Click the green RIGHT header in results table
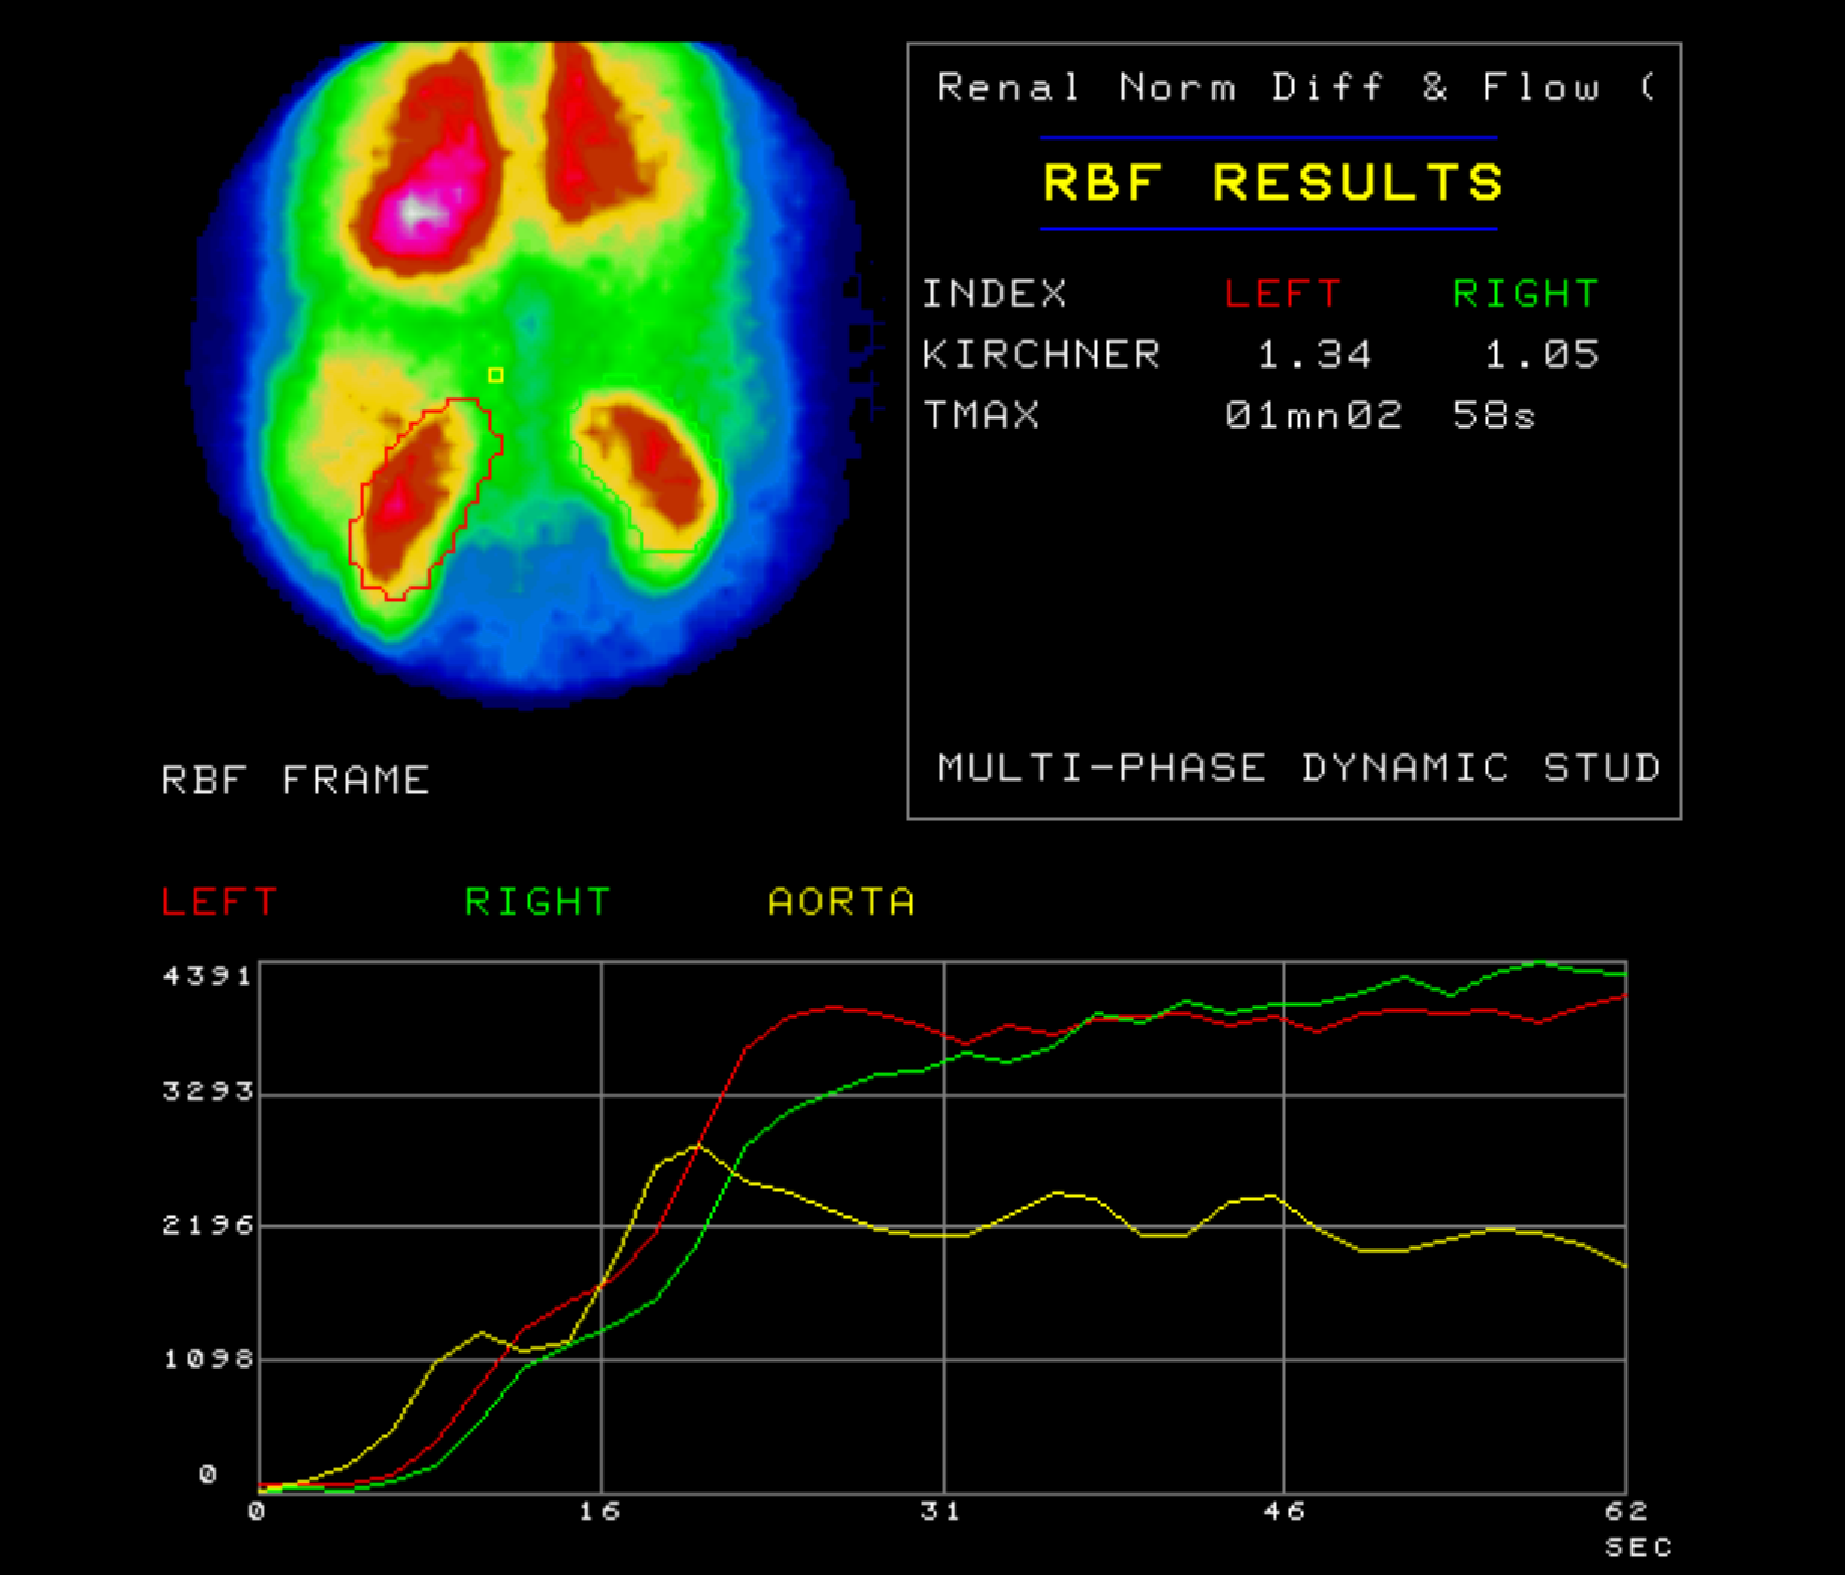Image resolution: width=1845 pixels, height=1575 pixels. coord(1525,294)
